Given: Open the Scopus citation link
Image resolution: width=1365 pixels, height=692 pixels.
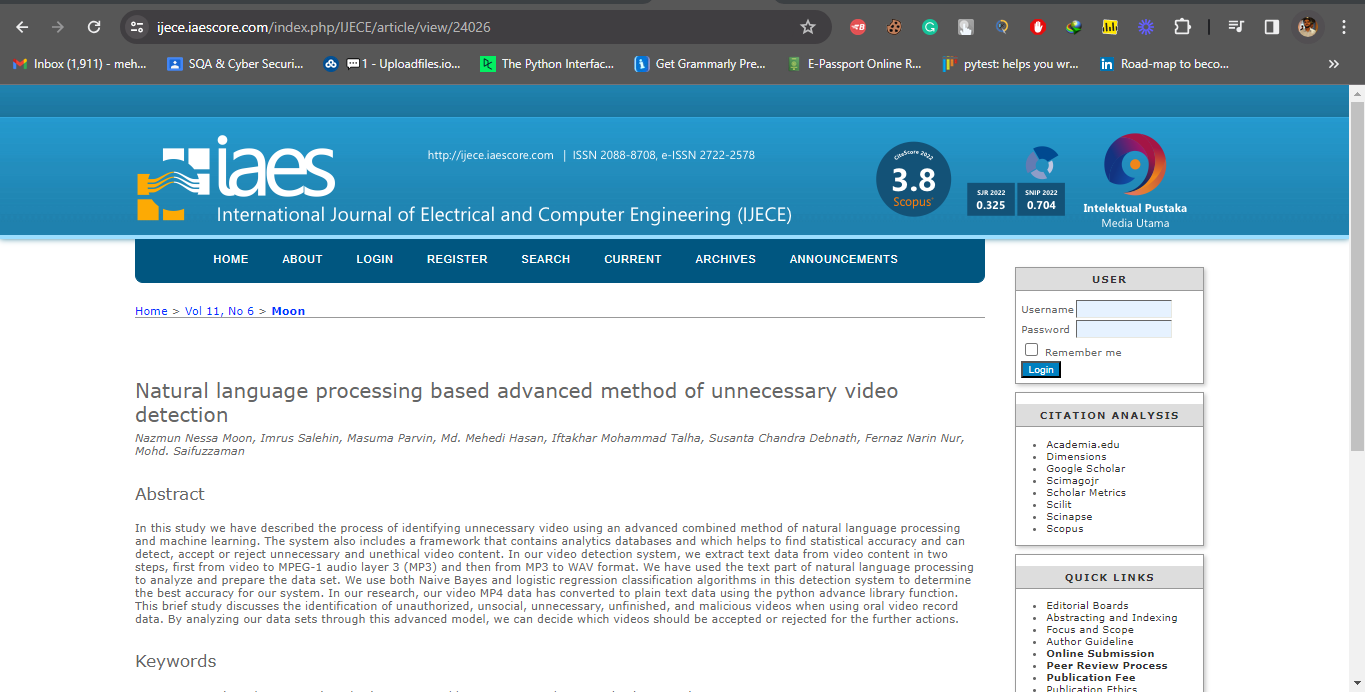Looking at the screenshot, I should (x=1065, y=529).
